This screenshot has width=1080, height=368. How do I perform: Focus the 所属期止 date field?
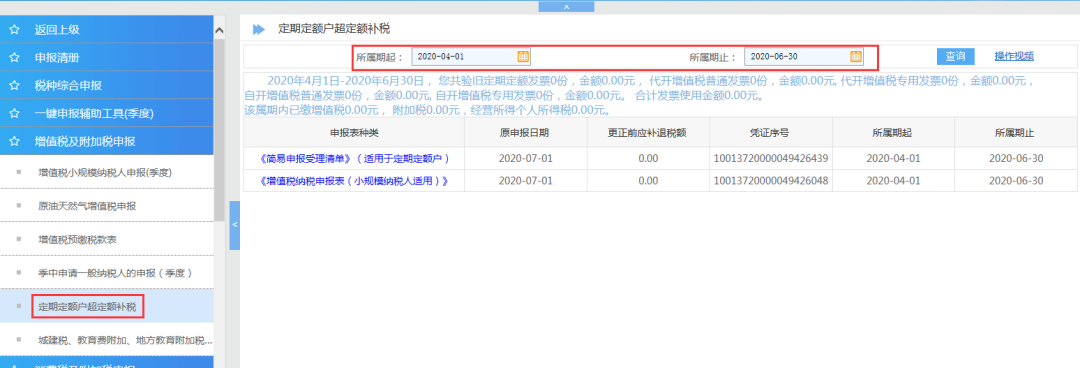tap(803, 57)
